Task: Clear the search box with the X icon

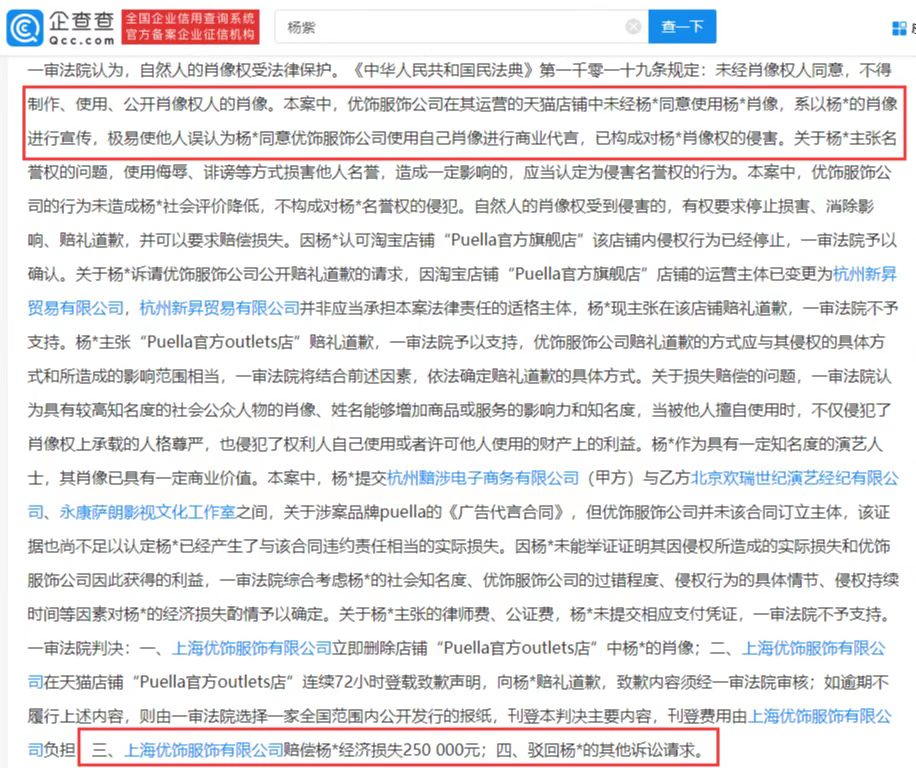Action: pos(633,26)
